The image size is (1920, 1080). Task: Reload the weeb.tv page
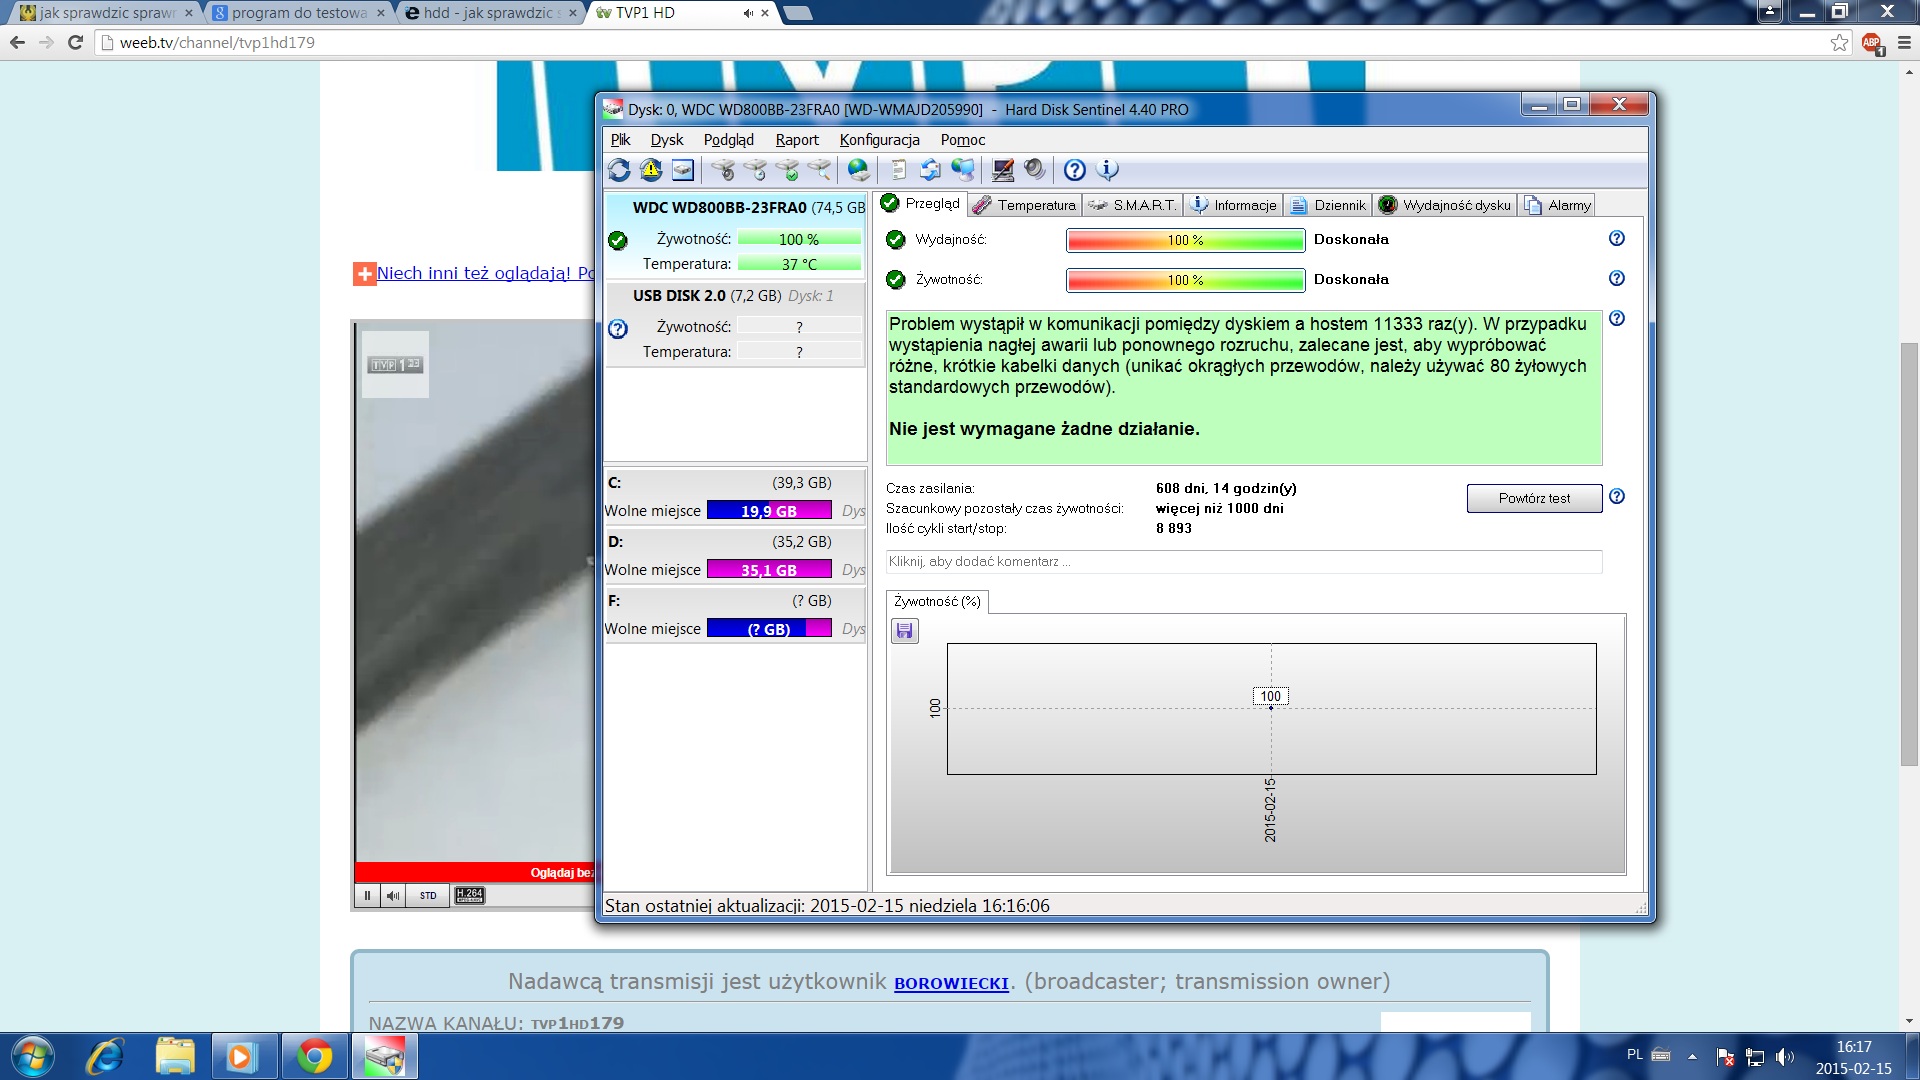[75, 42]
